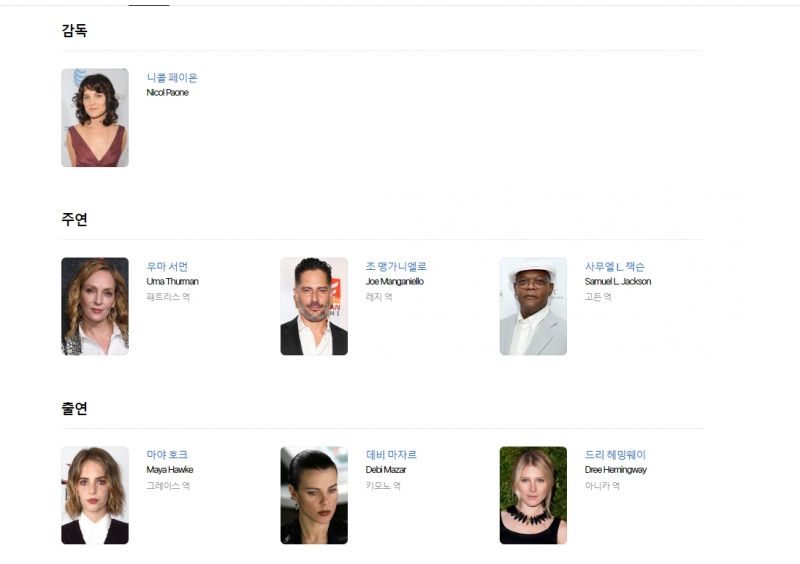Click the 패트리스 역 role text
The image size is (800, 564).
pyautogui.click(x=168, y=297)
